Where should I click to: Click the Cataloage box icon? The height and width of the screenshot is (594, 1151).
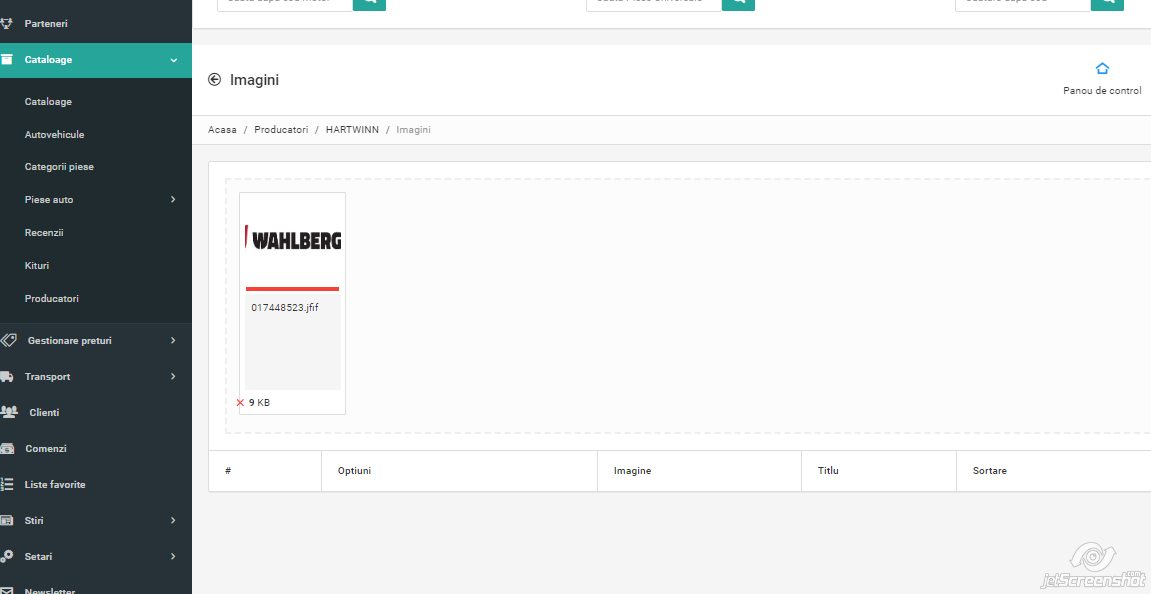[x=7, y=59]
